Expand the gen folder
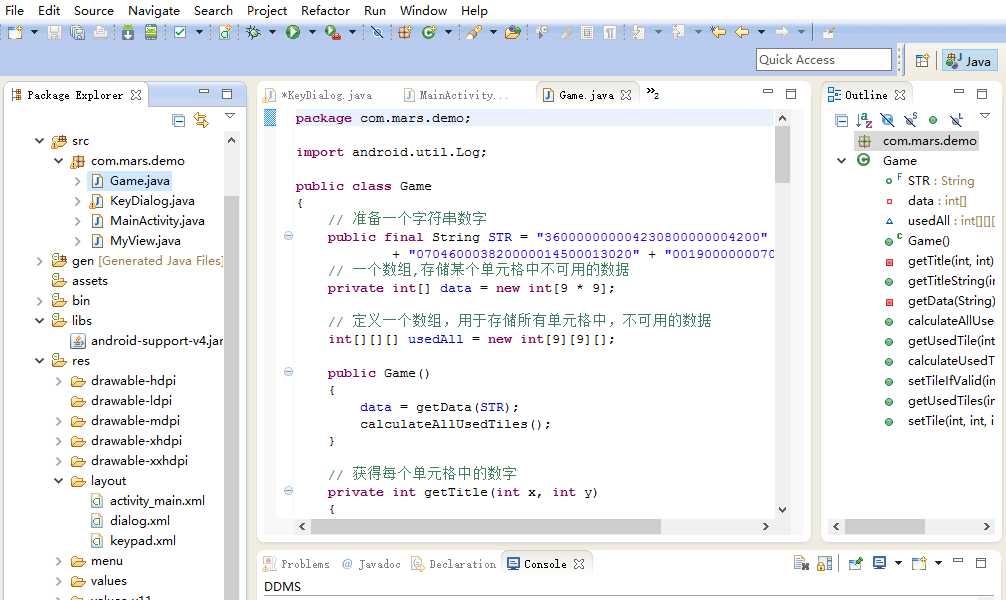The image size is (1006, 600). click(39, 261)
